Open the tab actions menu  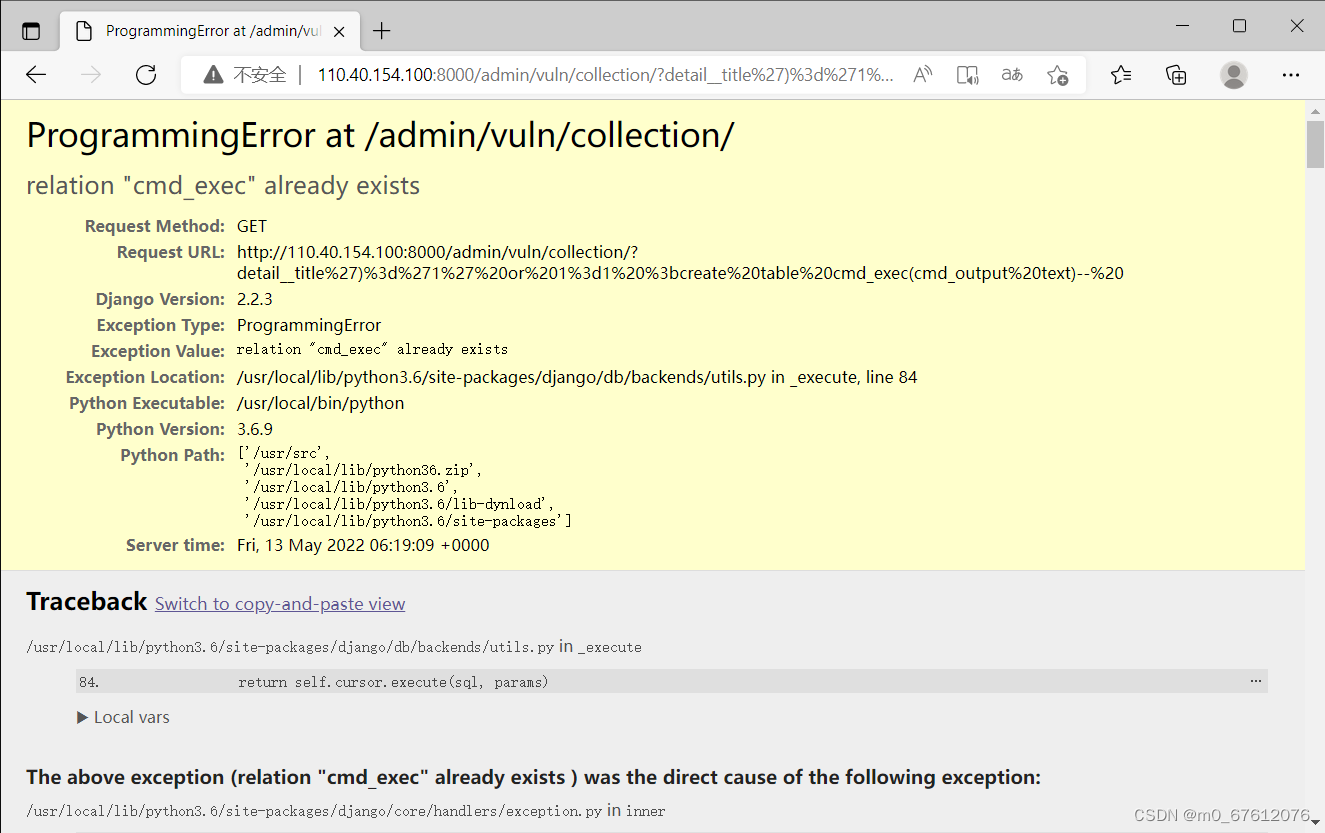coord(31,30)
